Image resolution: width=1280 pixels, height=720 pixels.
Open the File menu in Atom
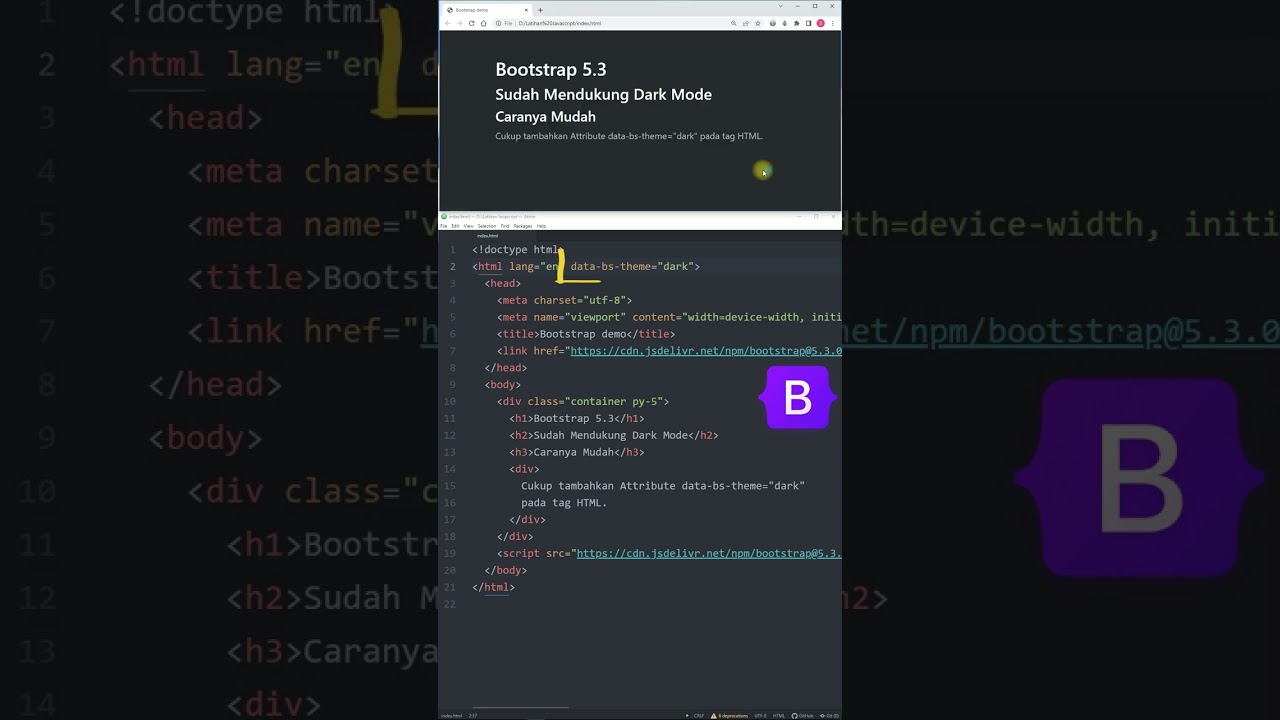(443, 226)
